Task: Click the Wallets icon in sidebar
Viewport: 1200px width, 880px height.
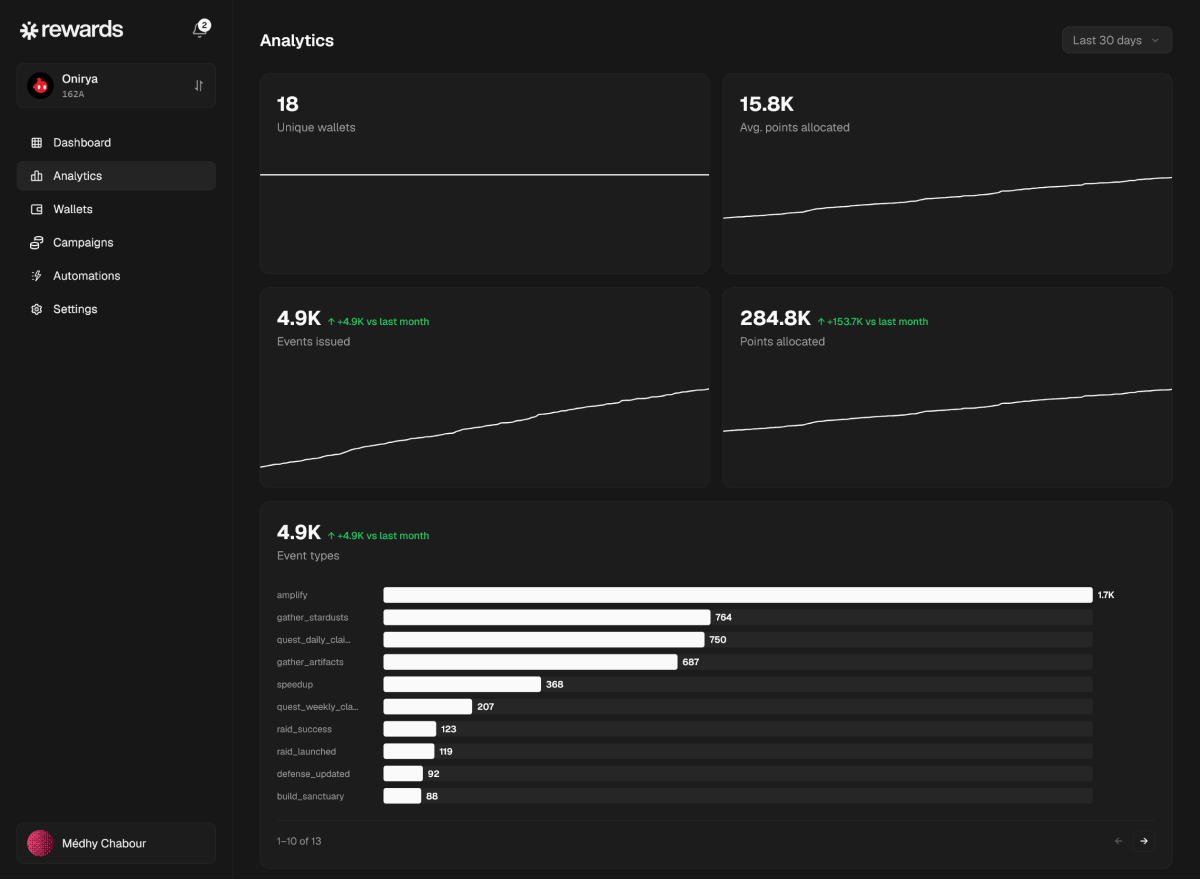Action: point(37,209)
